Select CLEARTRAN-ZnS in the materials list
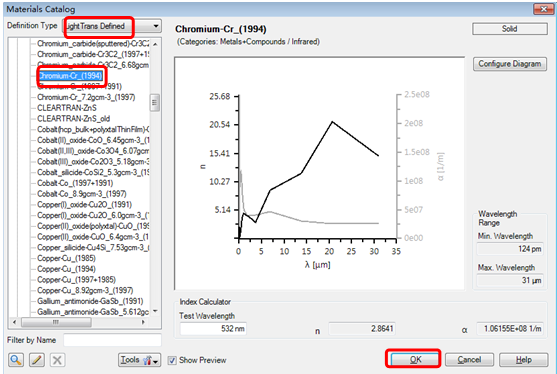This screenshot has height=374, width=557. click(x=67, y=108)
